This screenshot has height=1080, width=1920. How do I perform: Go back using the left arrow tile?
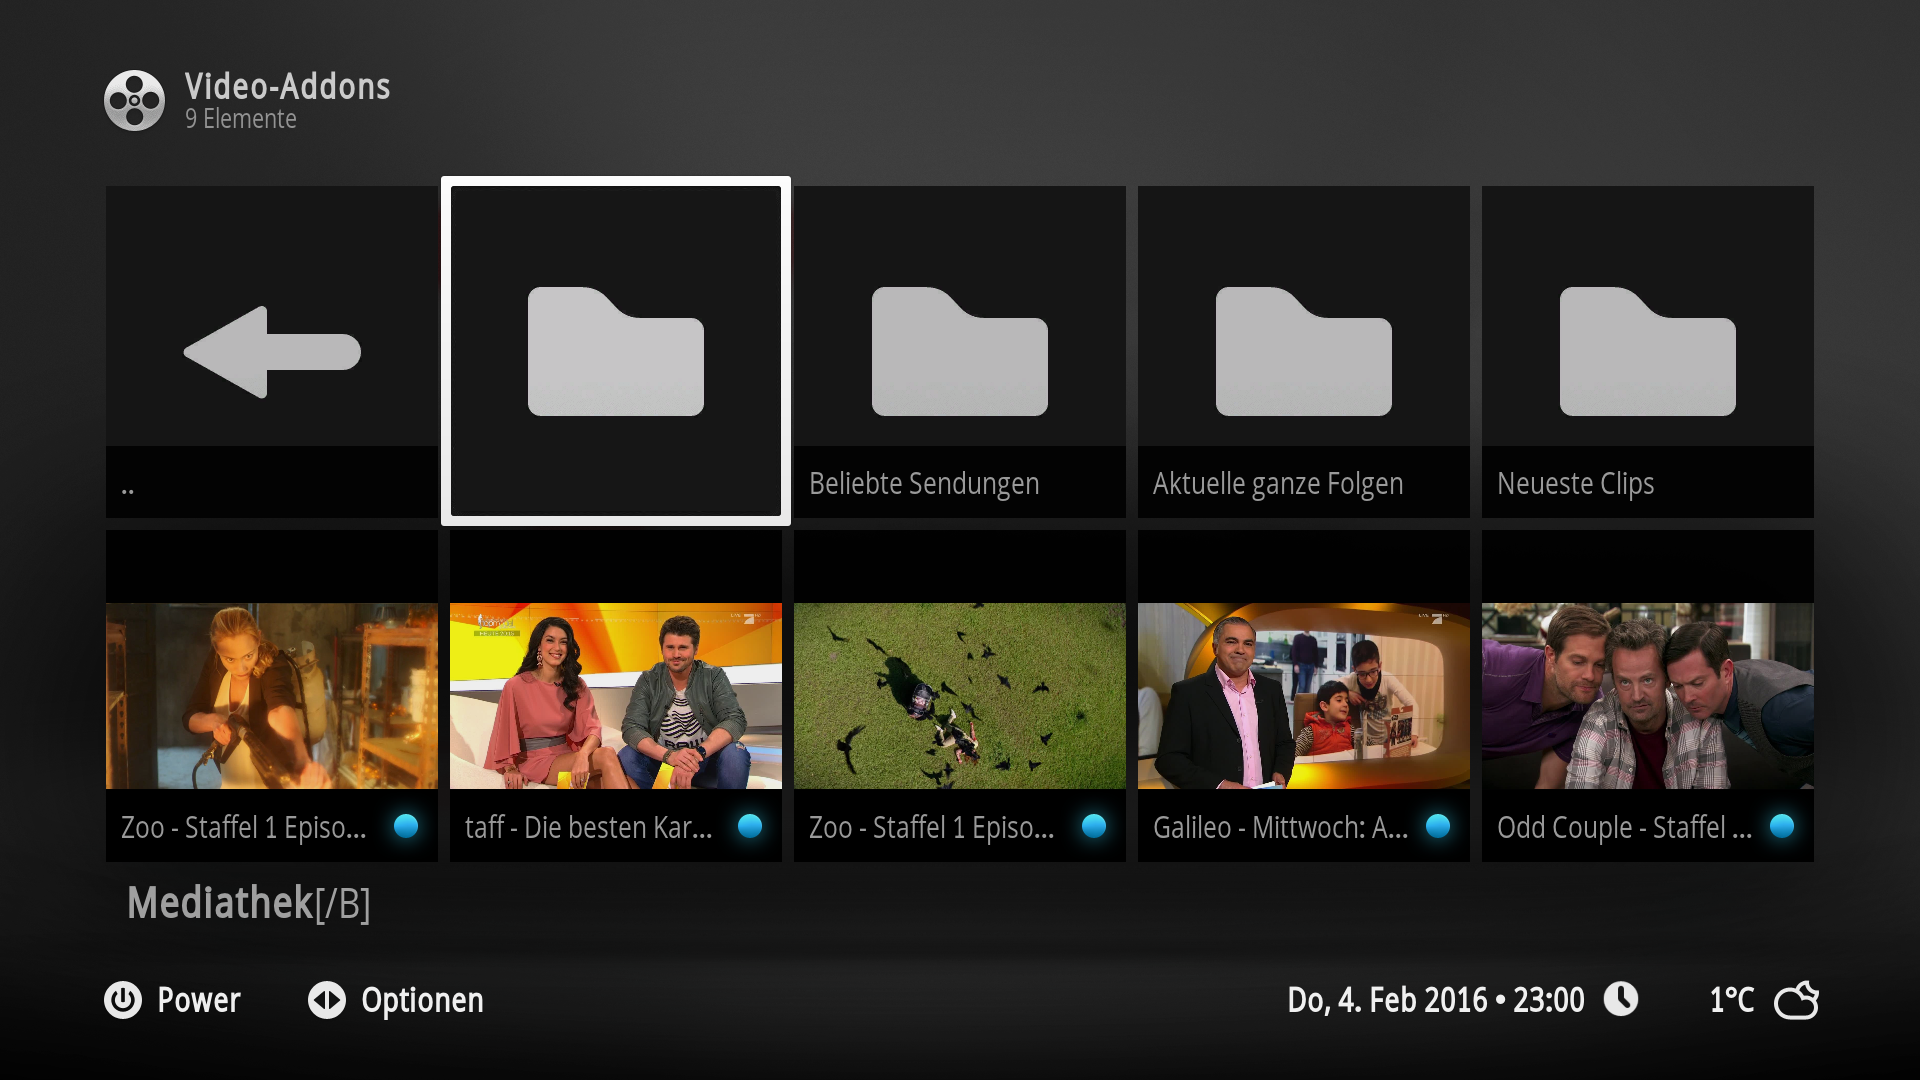(x=272, y=352)
